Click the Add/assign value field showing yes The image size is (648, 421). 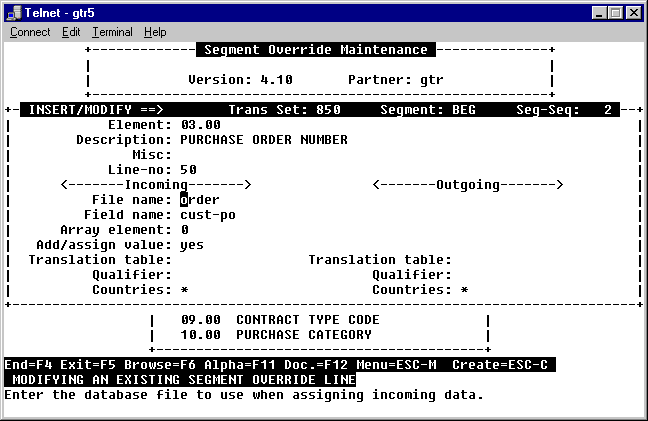pyautogui.click(x=192, y=245)
